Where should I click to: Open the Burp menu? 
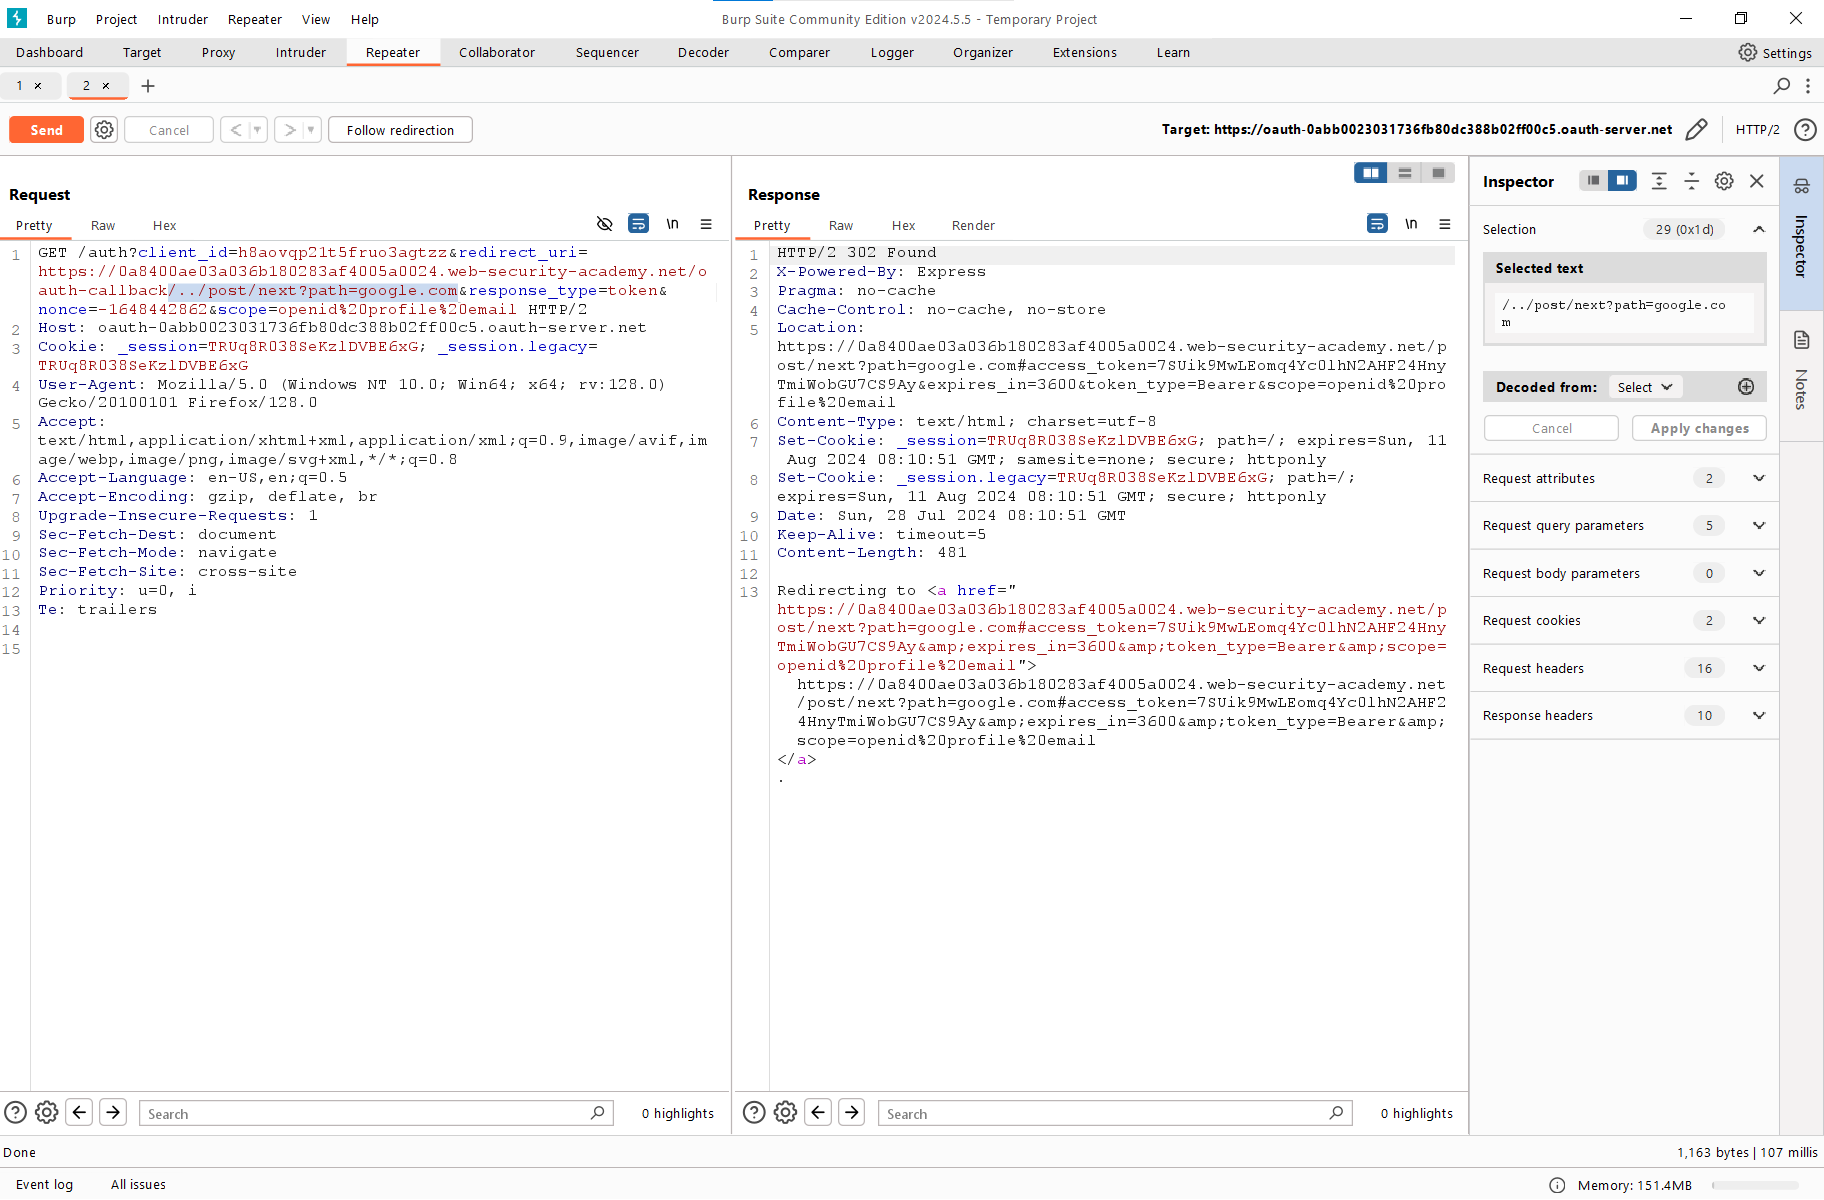coord(61,19)
